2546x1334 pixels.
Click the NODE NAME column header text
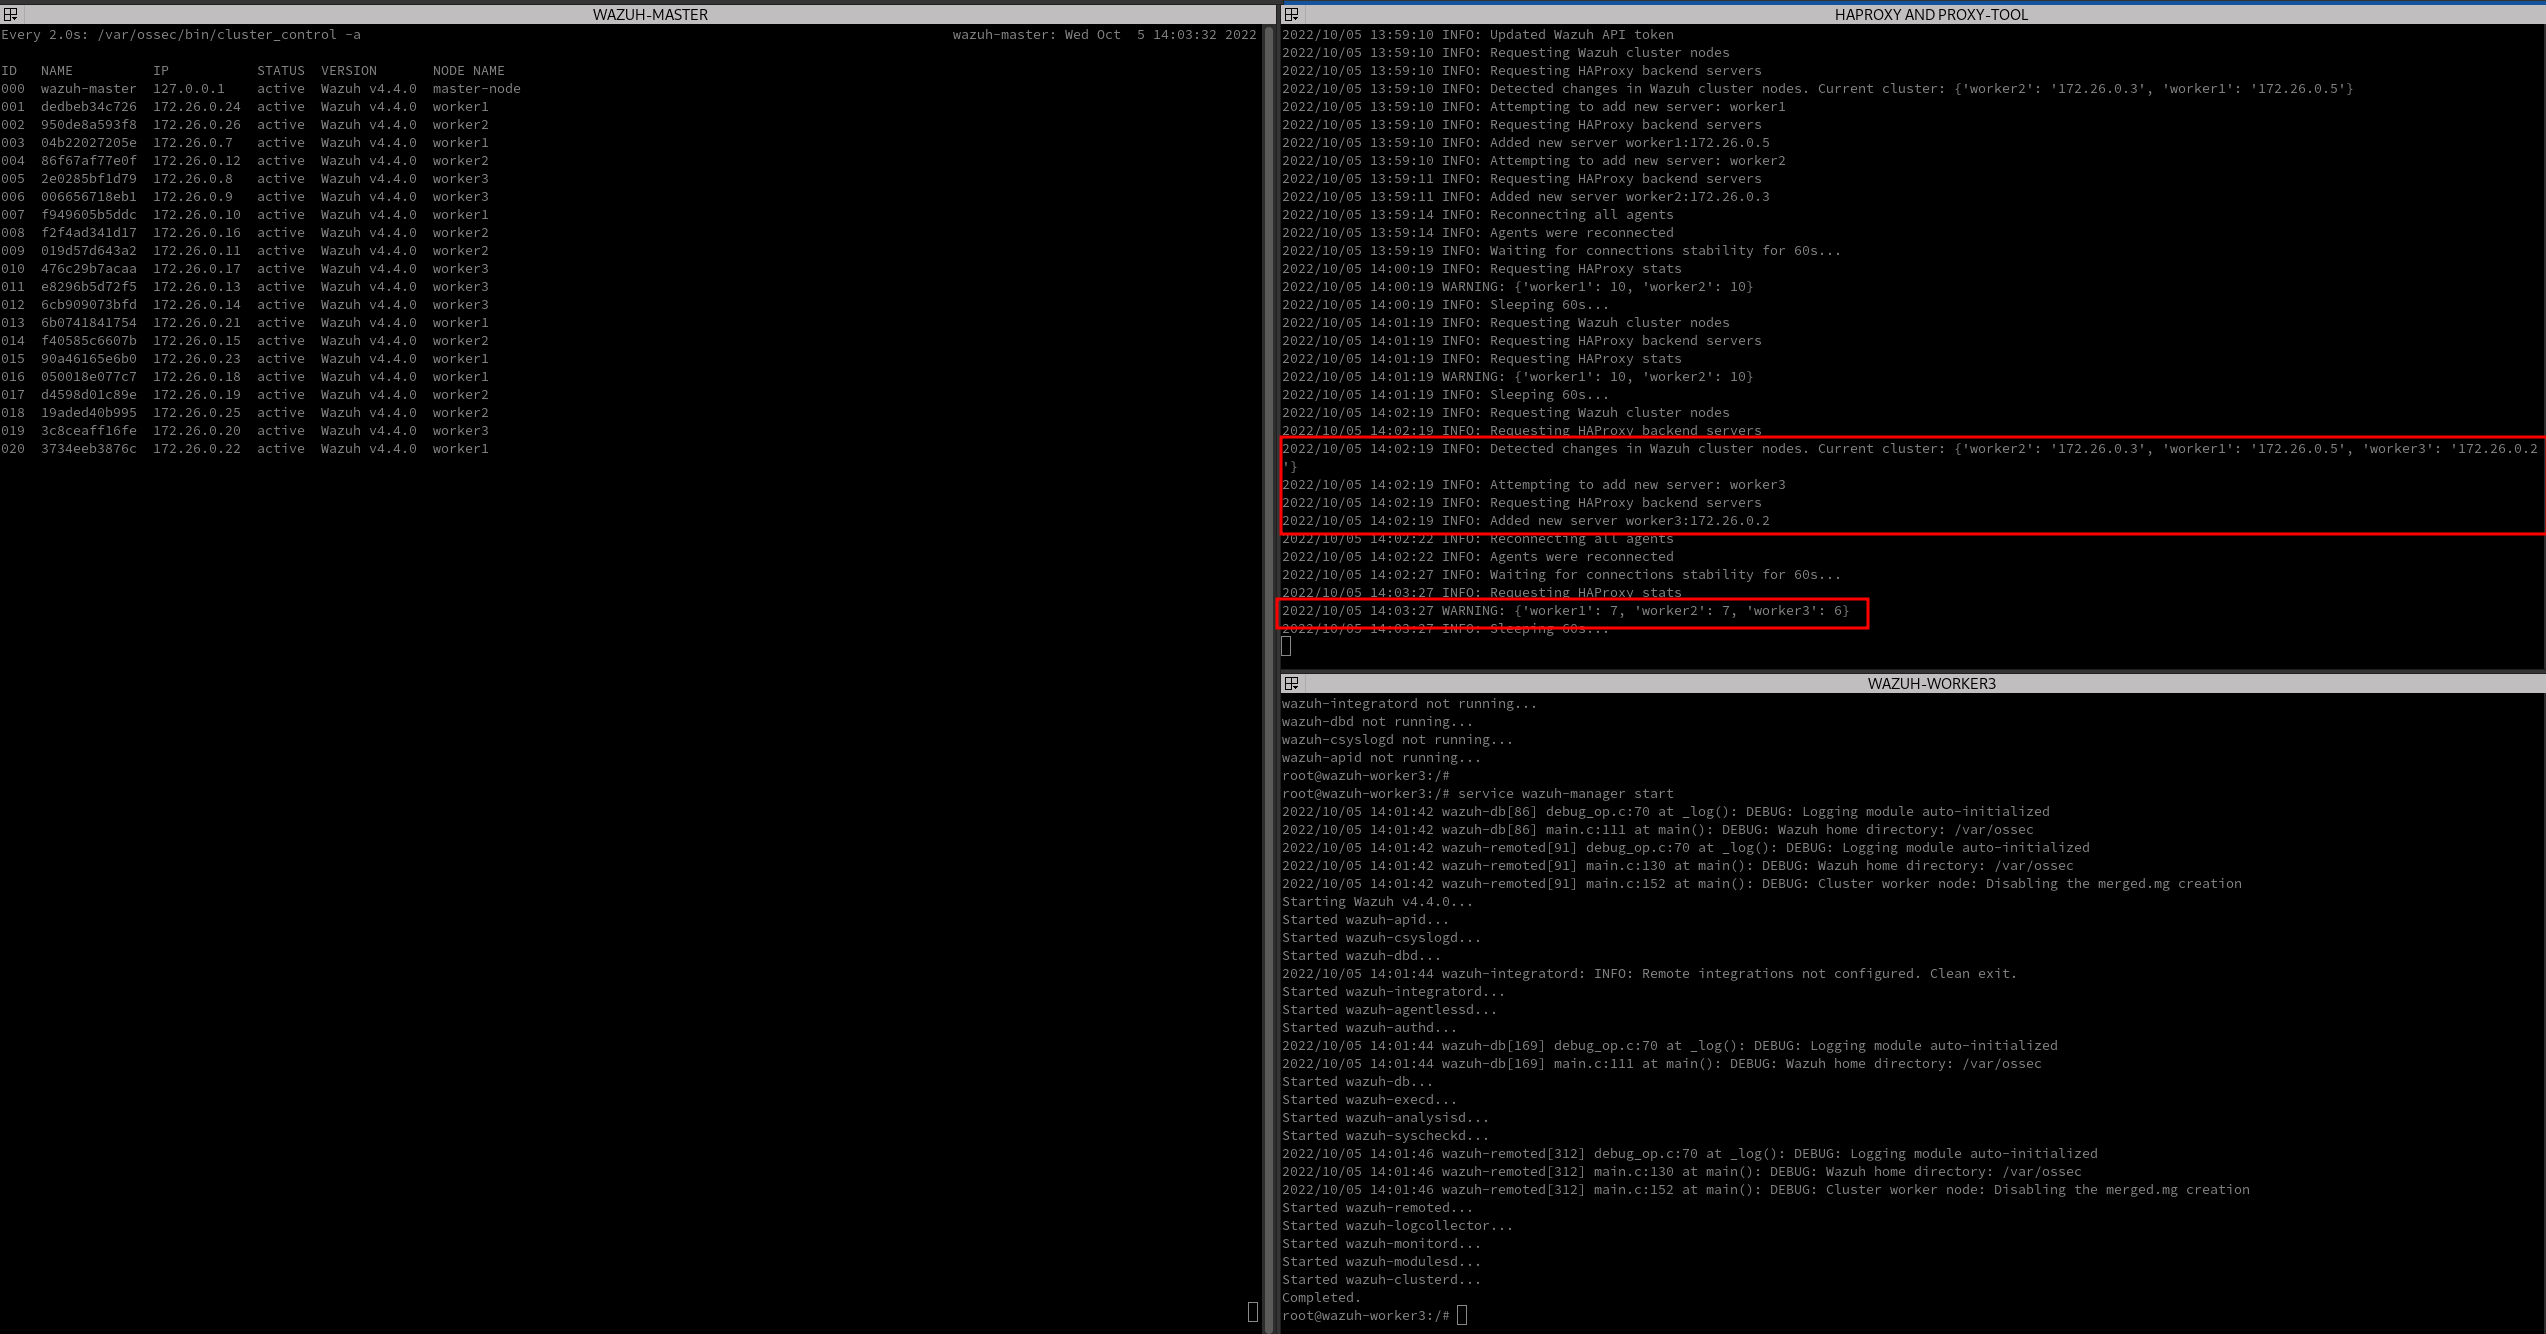click(468, 70)
